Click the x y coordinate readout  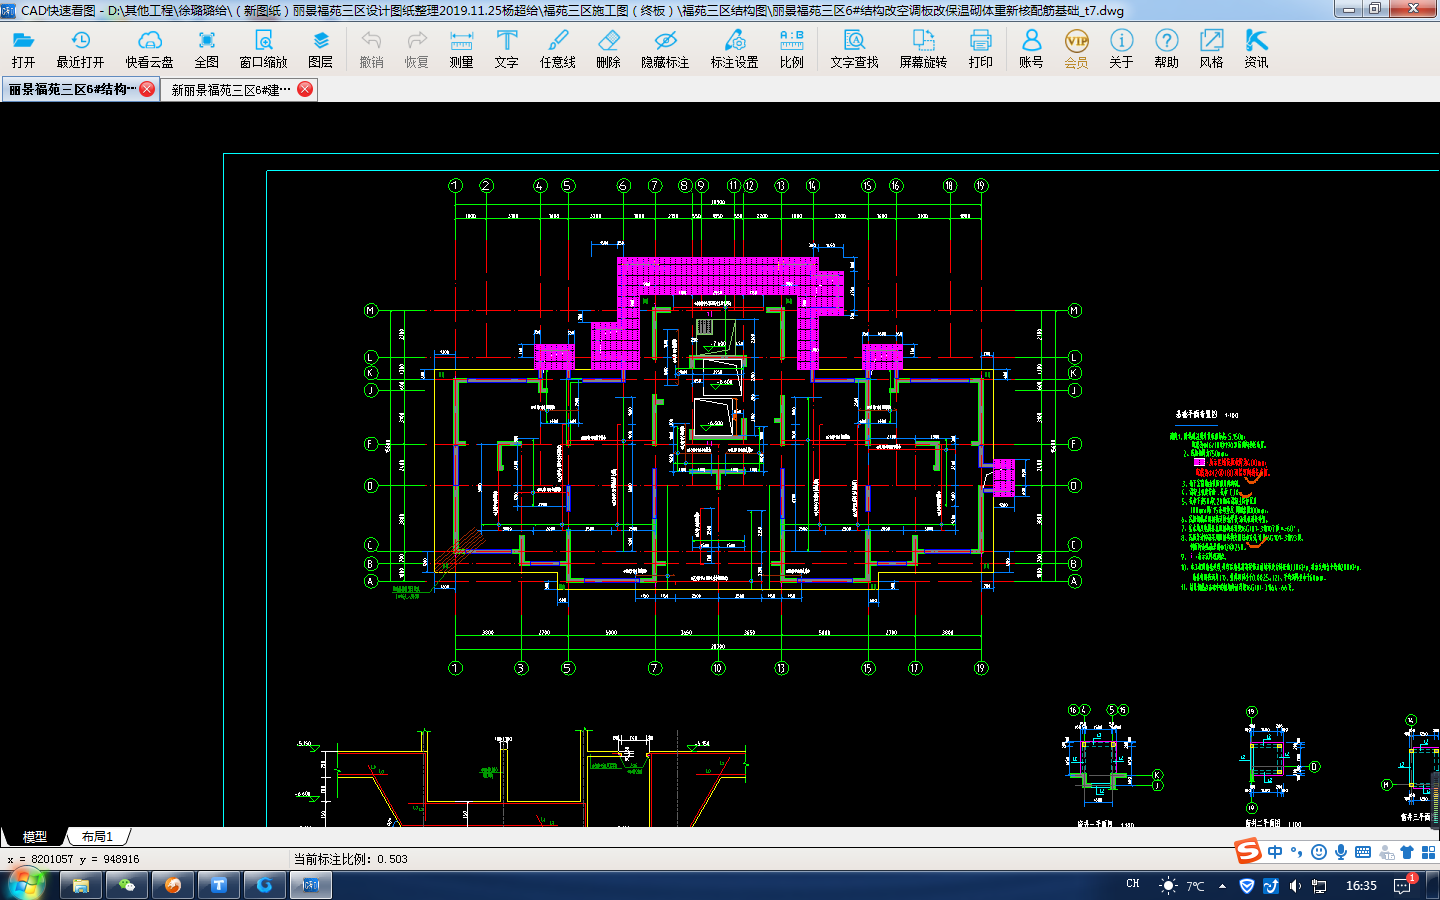click(x=73, y=859)
